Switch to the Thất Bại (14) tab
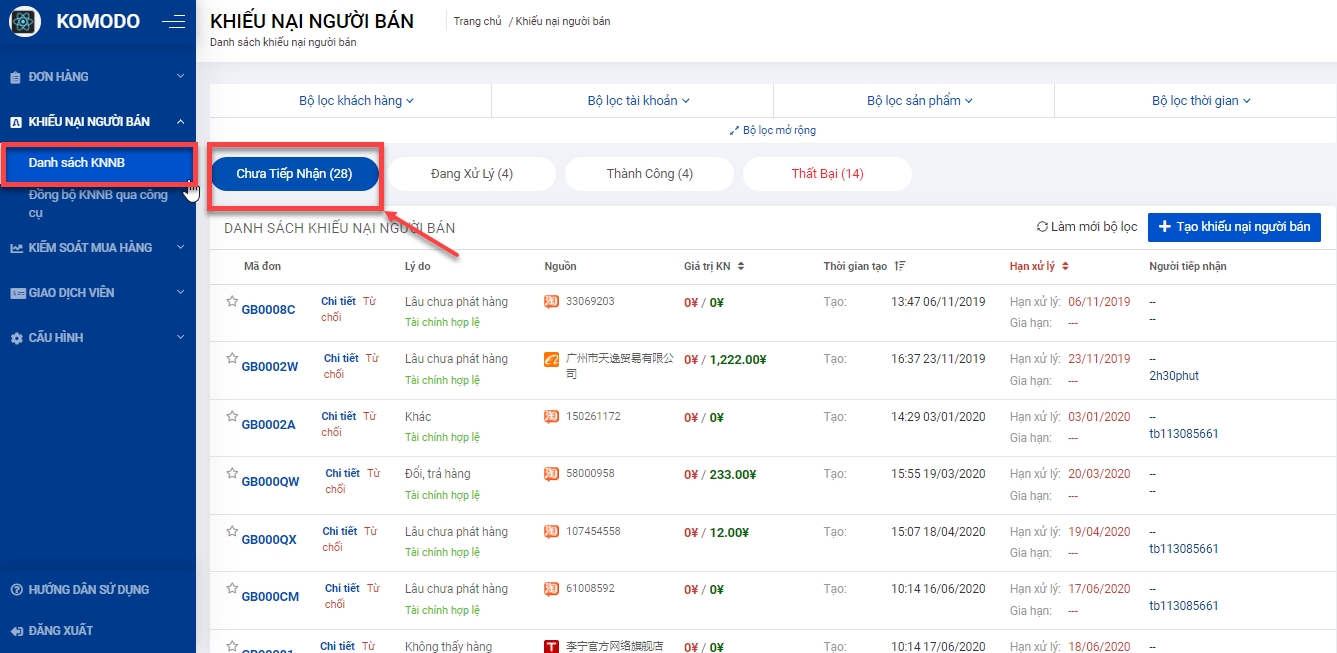The height and width of the screenshot is (653, 1337). [827, 174]
